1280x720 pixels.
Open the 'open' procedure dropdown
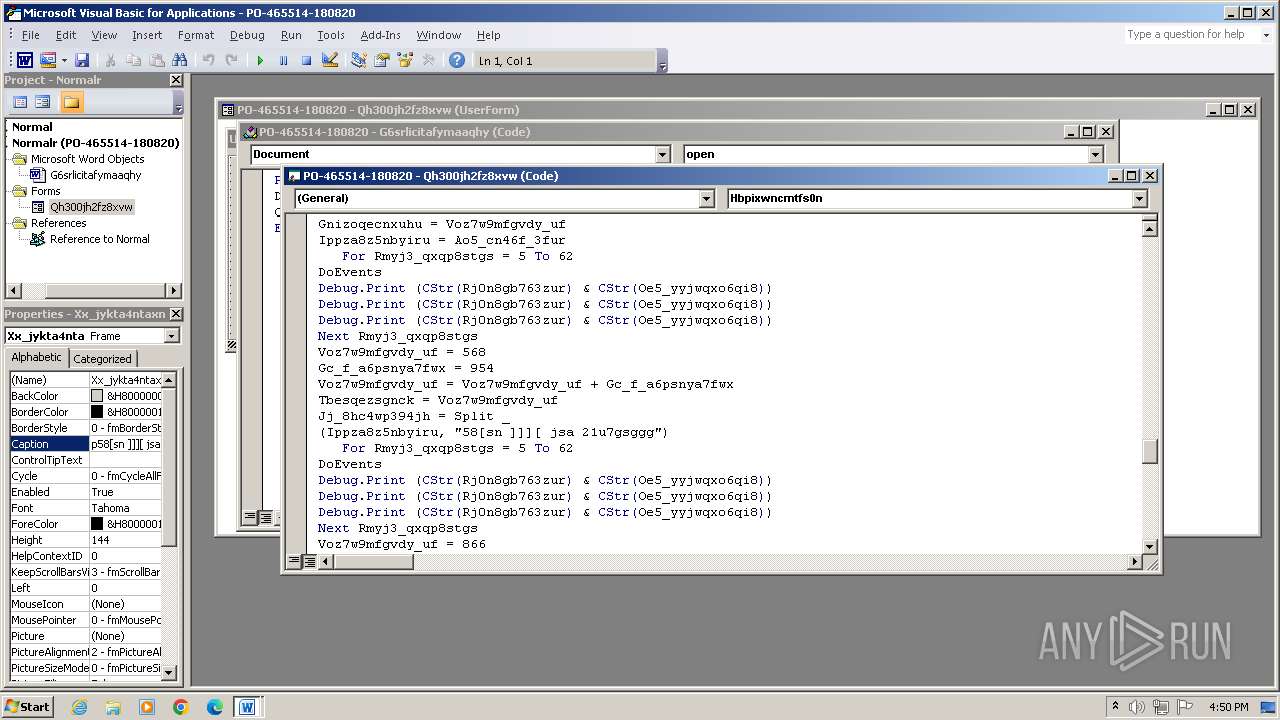[1095, 154]
